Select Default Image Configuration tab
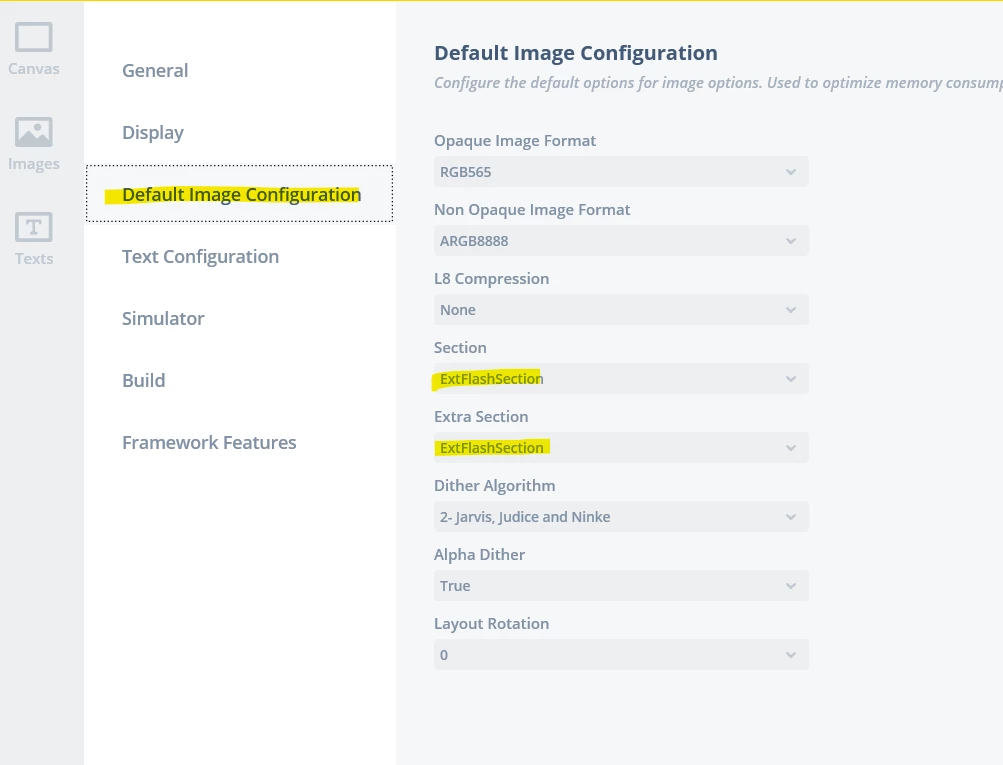1003x765 pixels. pos(239,194)
